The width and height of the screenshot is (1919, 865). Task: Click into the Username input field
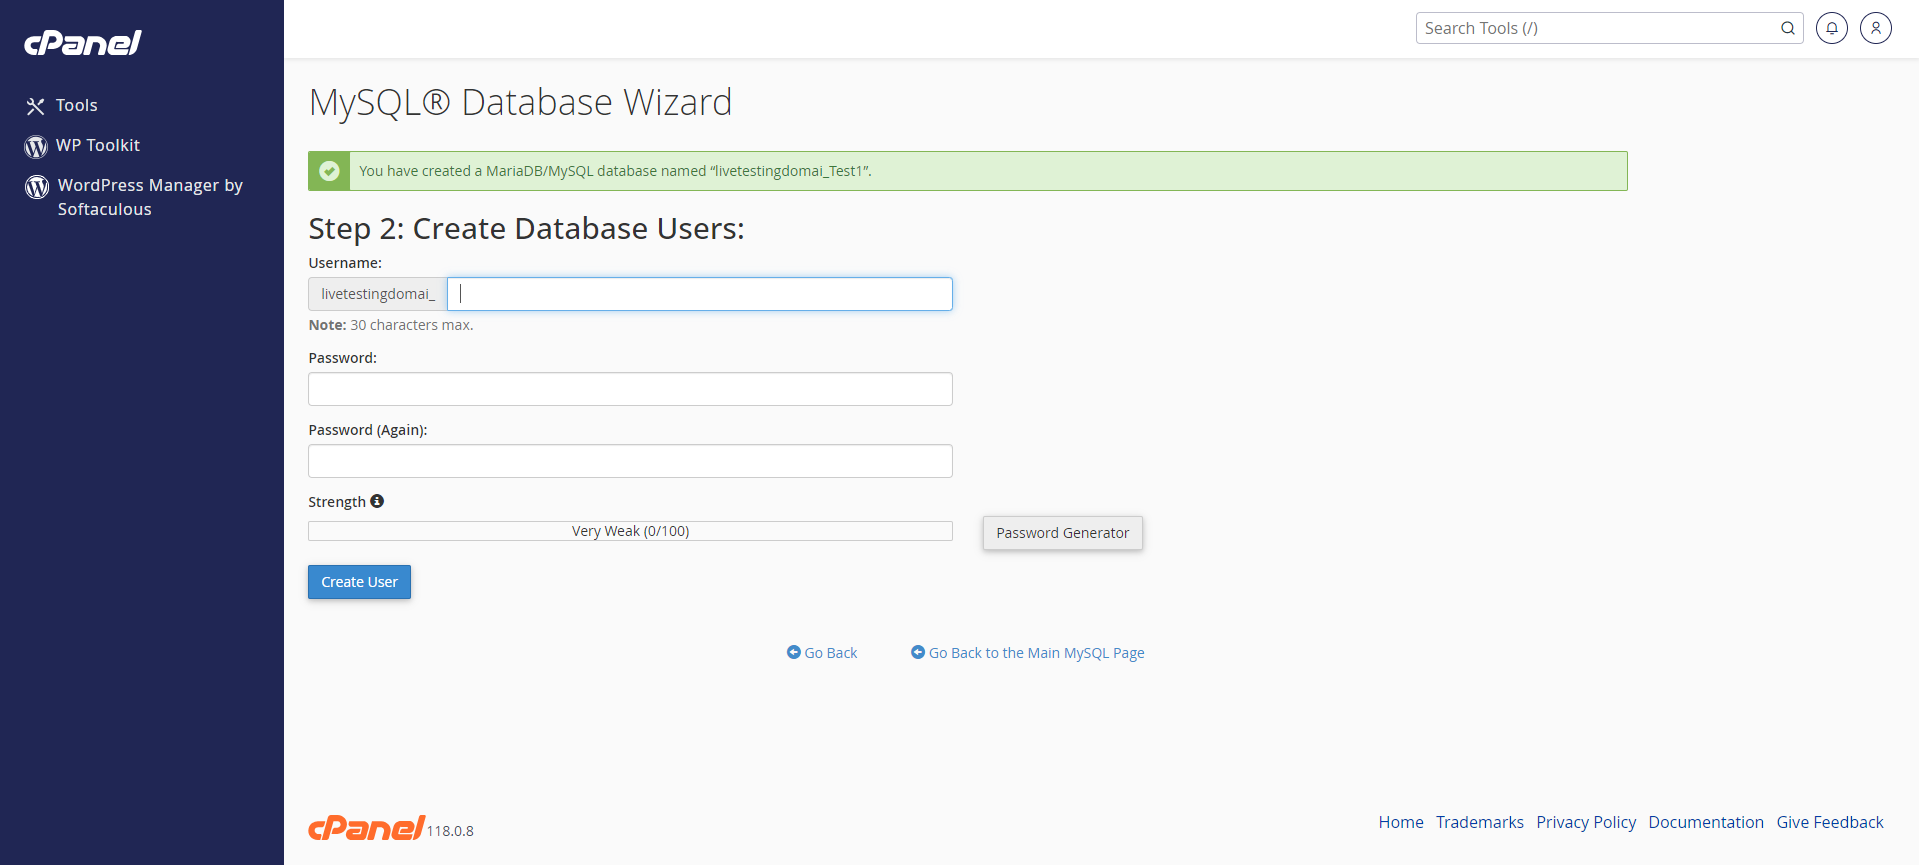click(x=700, y=294)
